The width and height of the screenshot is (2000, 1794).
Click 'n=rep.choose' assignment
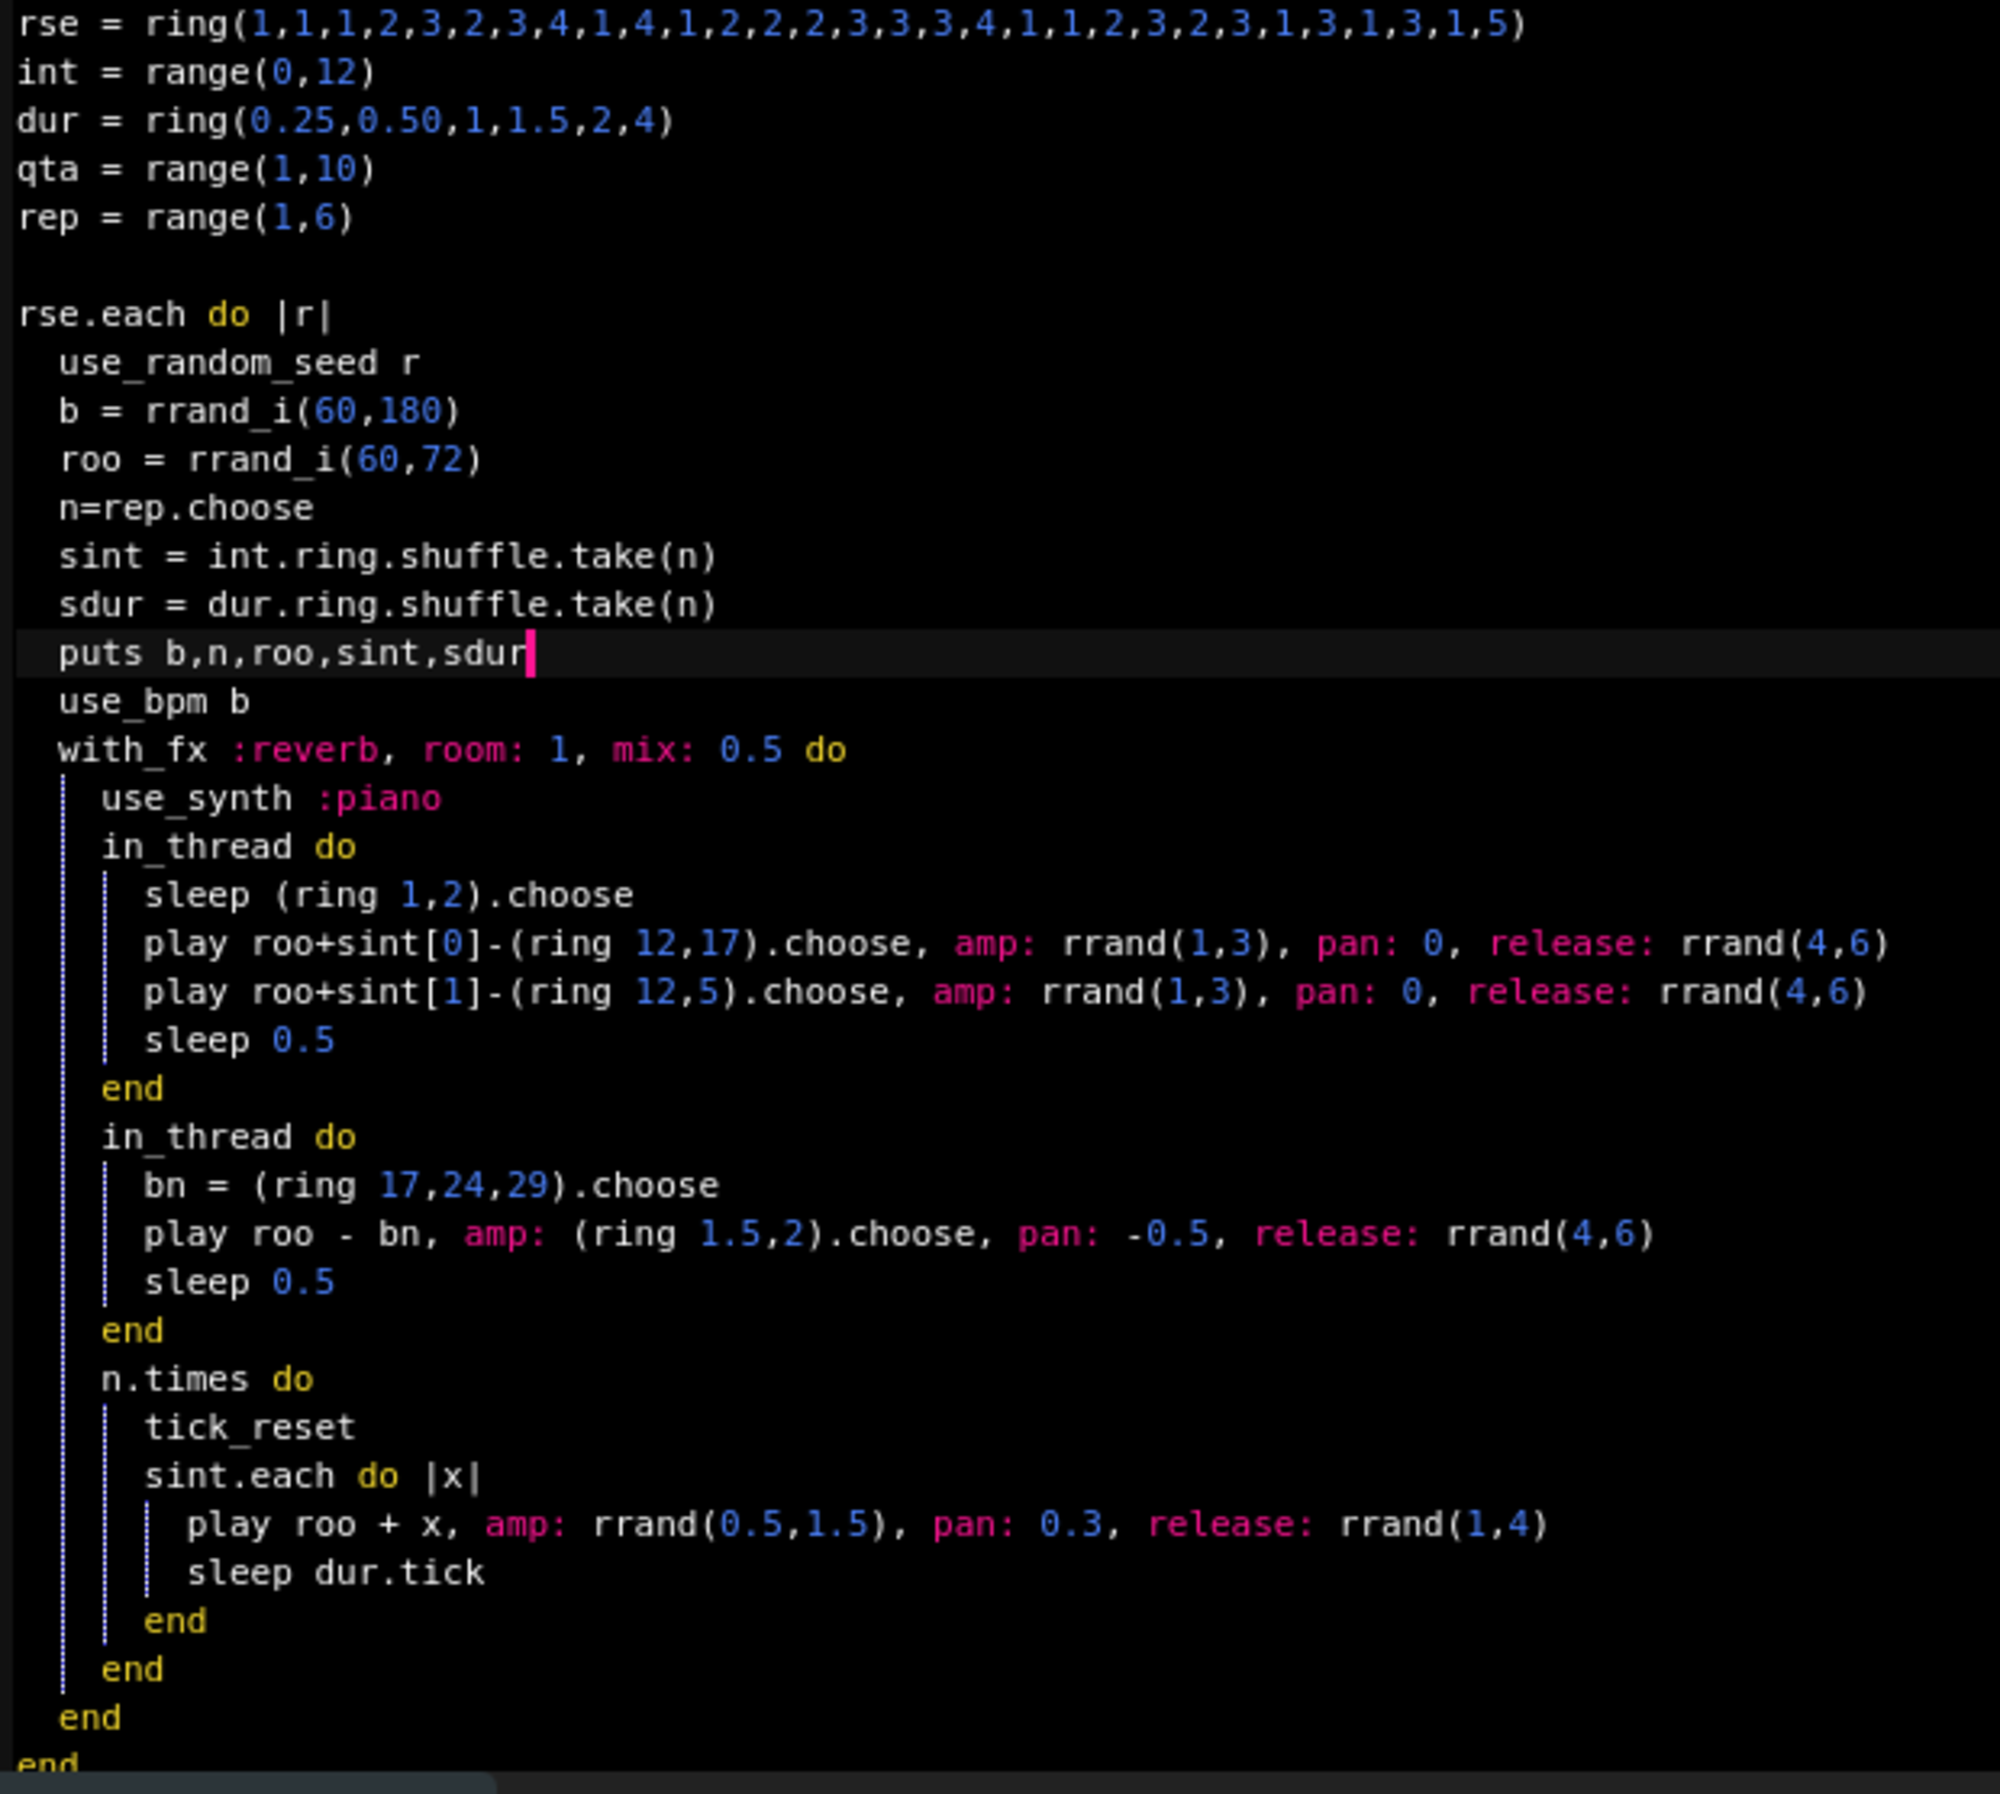185,508
